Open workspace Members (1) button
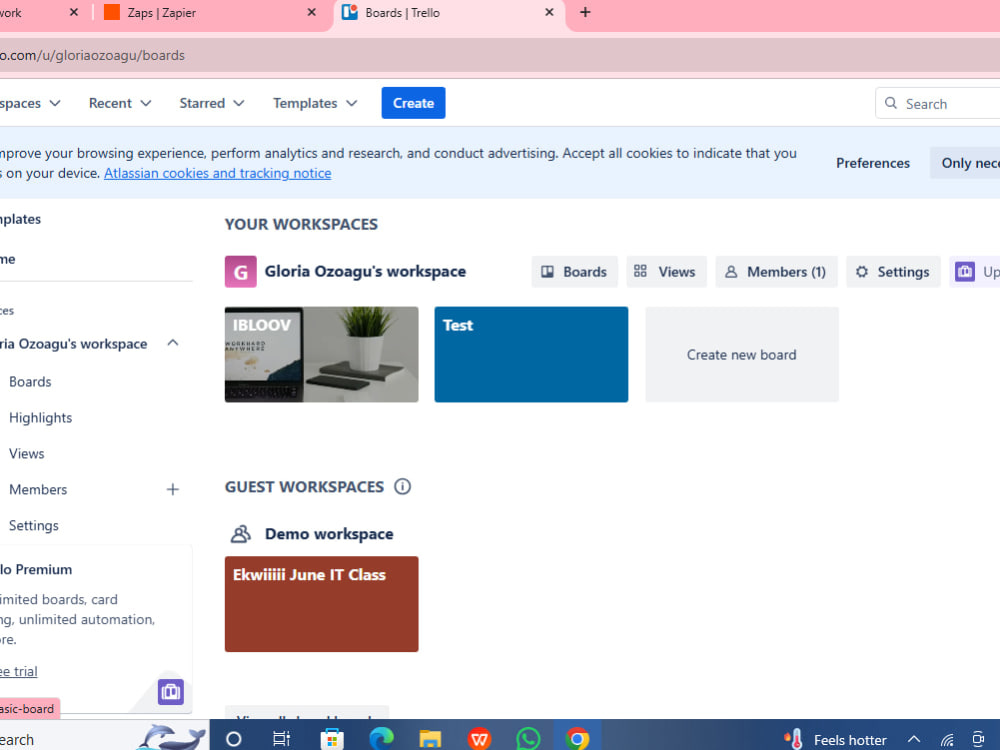1000x750 pixels. point(776,272)
